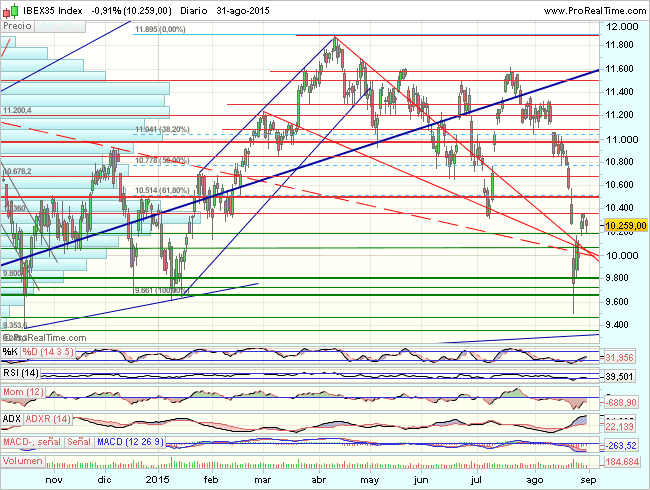The image size is (650, 490).
Task: Click the may month marker on time axis
Action: click(x=369, y=480)
